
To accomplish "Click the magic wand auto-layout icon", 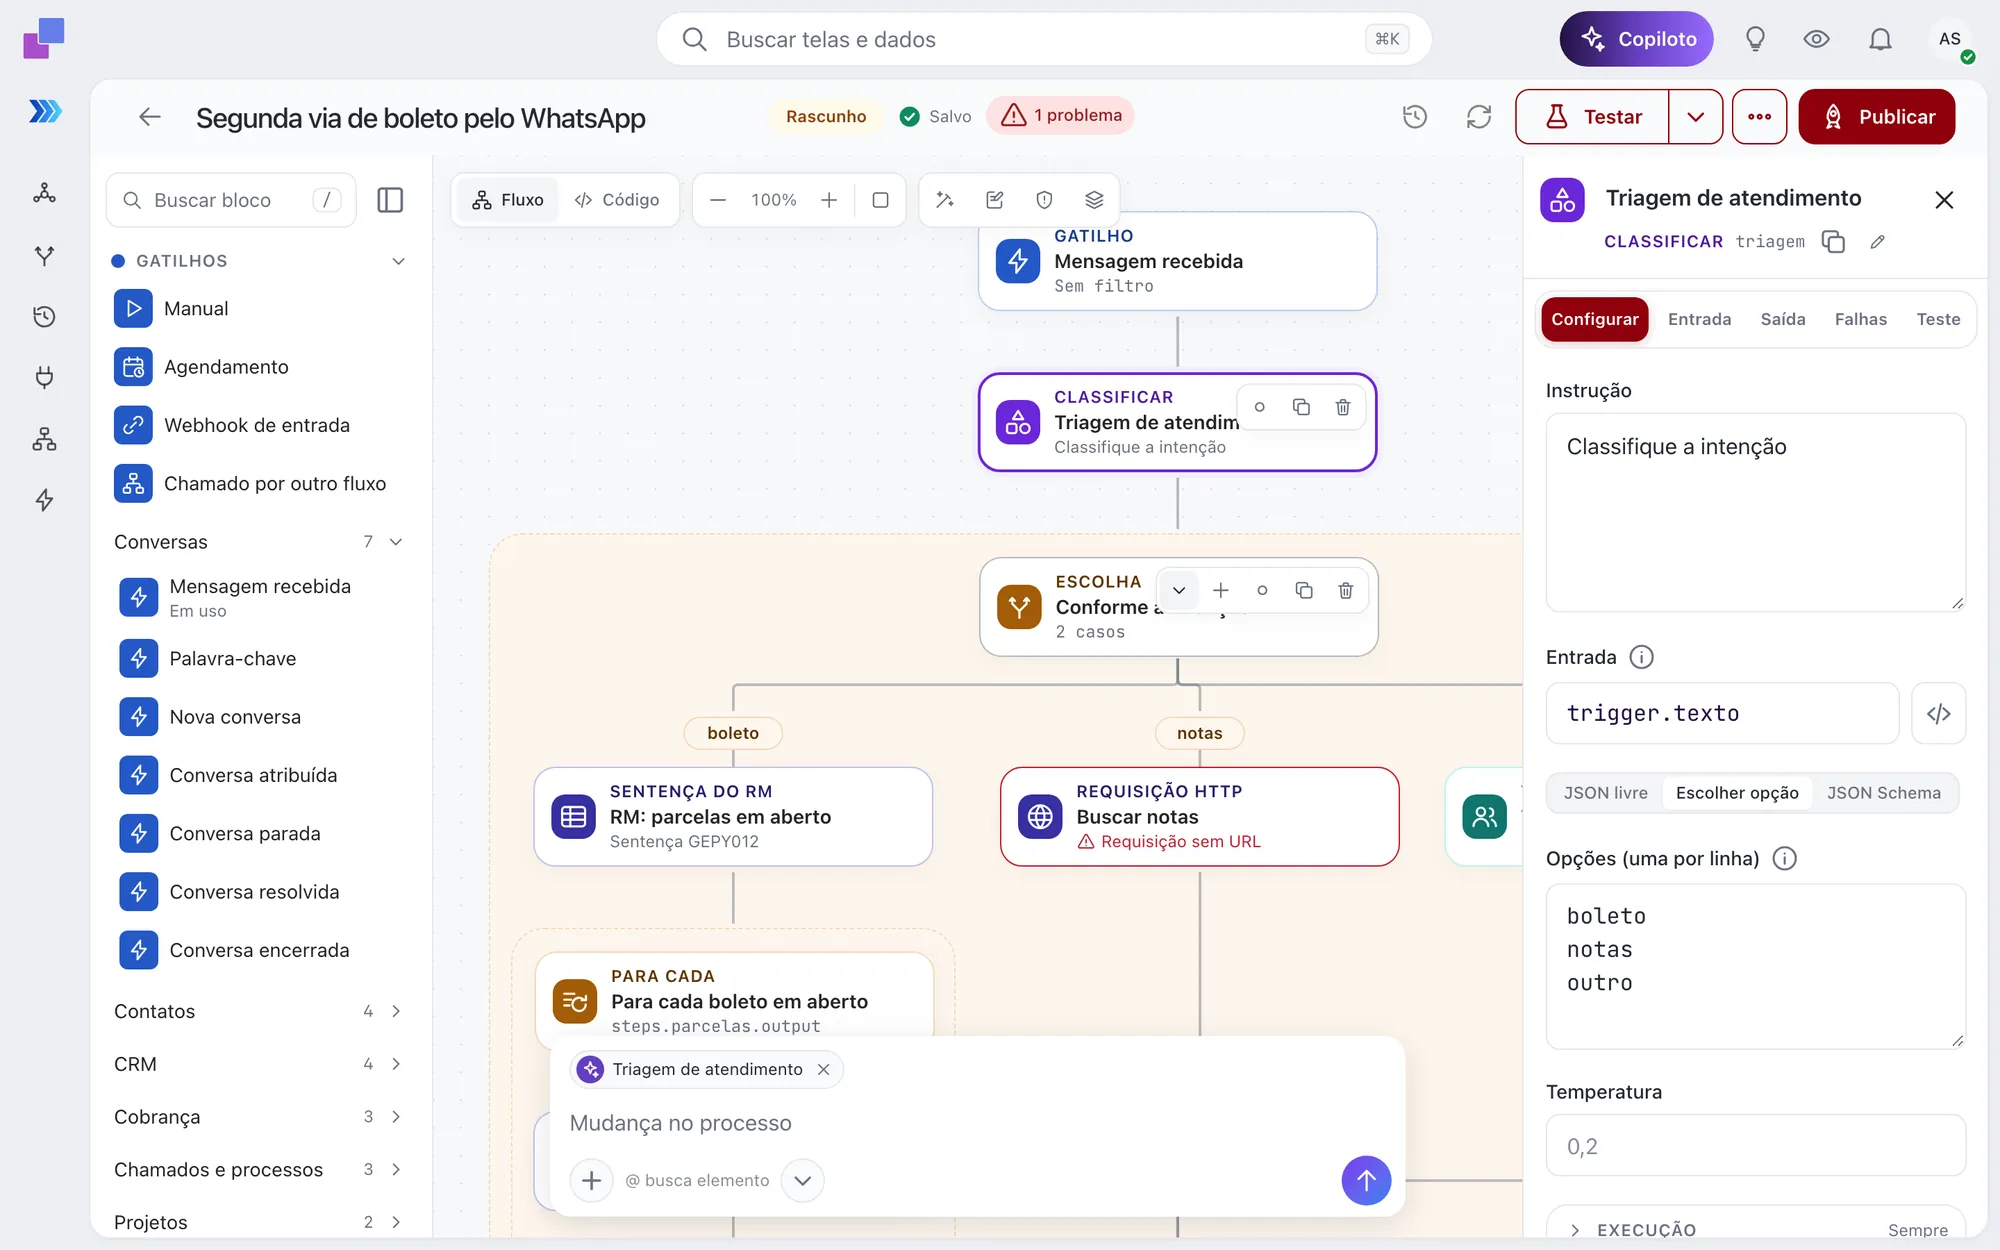I will (944, 200).
